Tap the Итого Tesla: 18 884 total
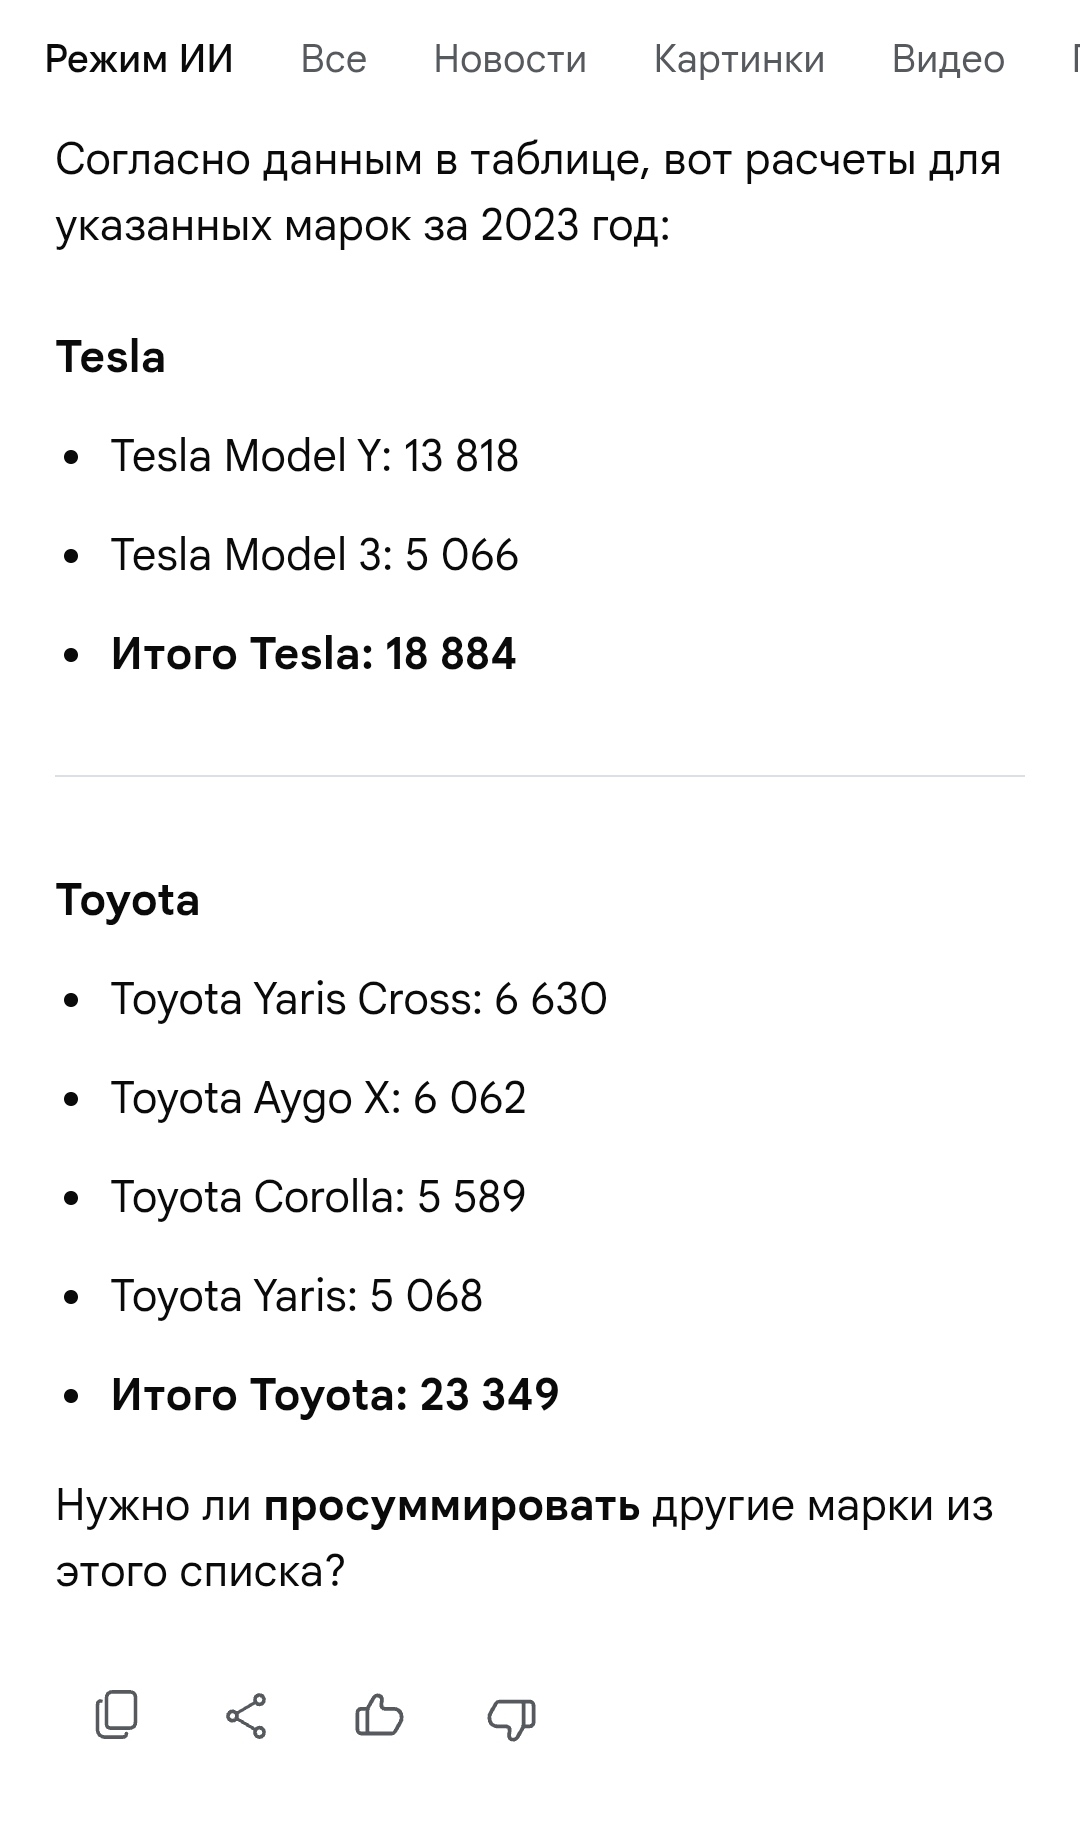 tap(314, 654)
